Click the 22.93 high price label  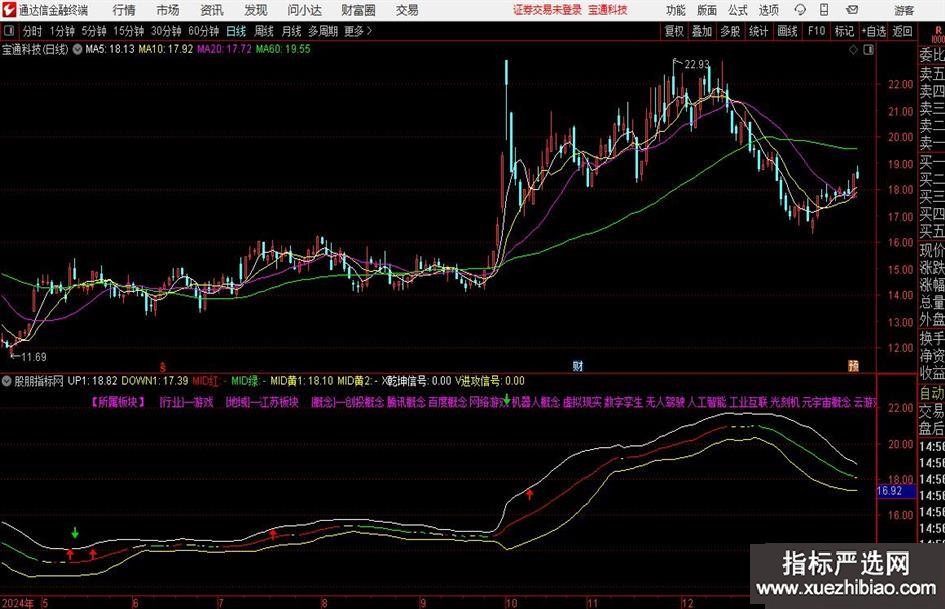[697, 64]
